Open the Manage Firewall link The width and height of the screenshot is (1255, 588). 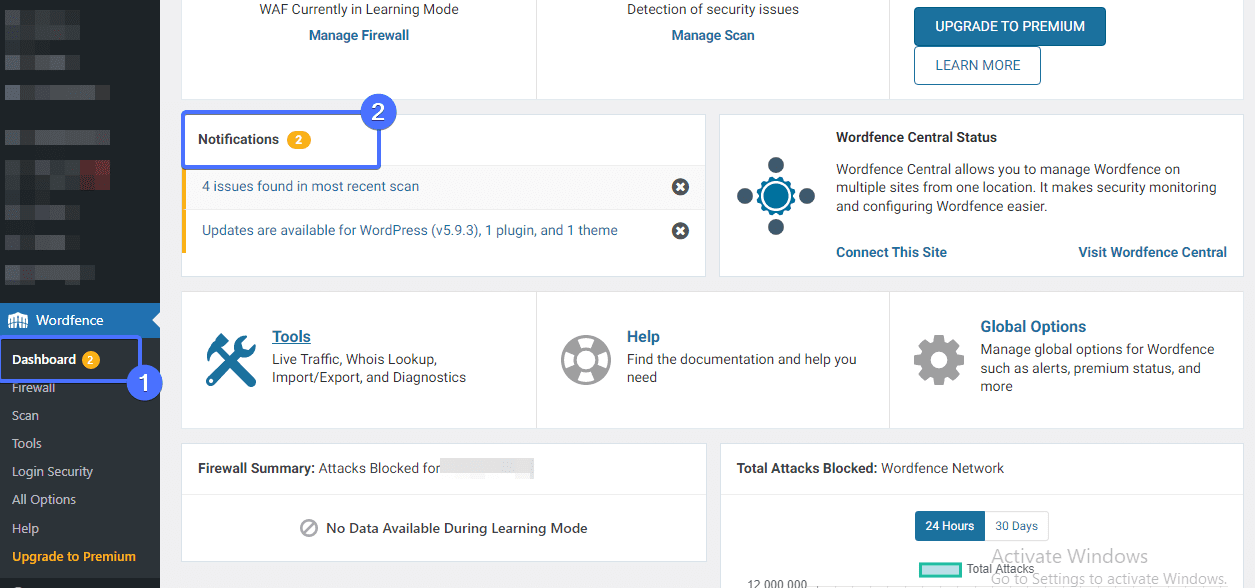pyautogui.click(x=359, y=35)
